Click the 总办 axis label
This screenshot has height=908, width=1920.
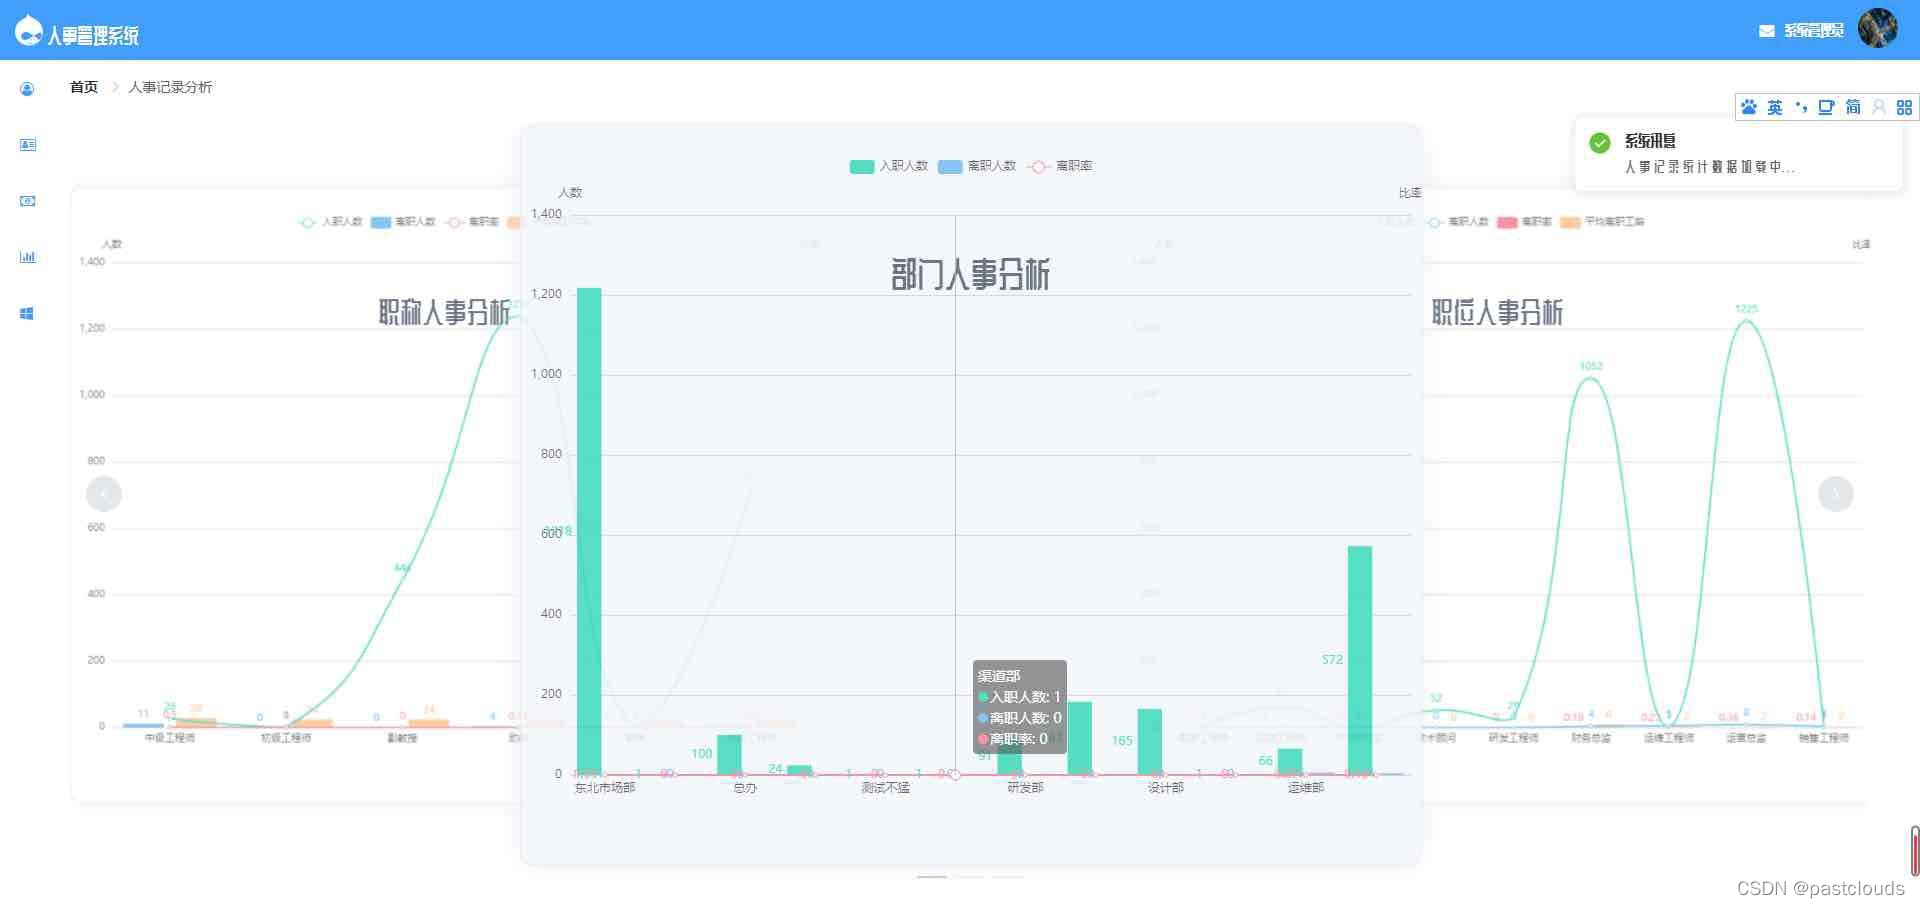[x=745, y=788]
